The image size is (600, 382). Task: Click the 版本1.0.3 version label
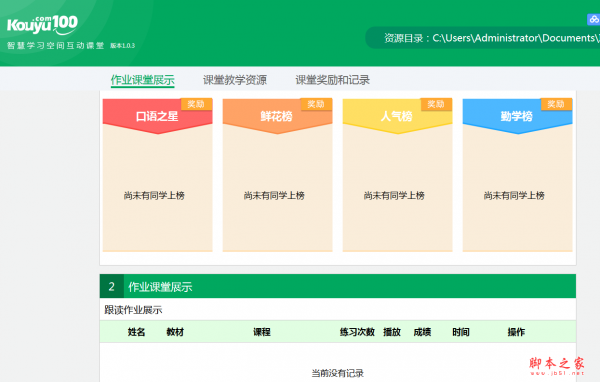point(122,46)
